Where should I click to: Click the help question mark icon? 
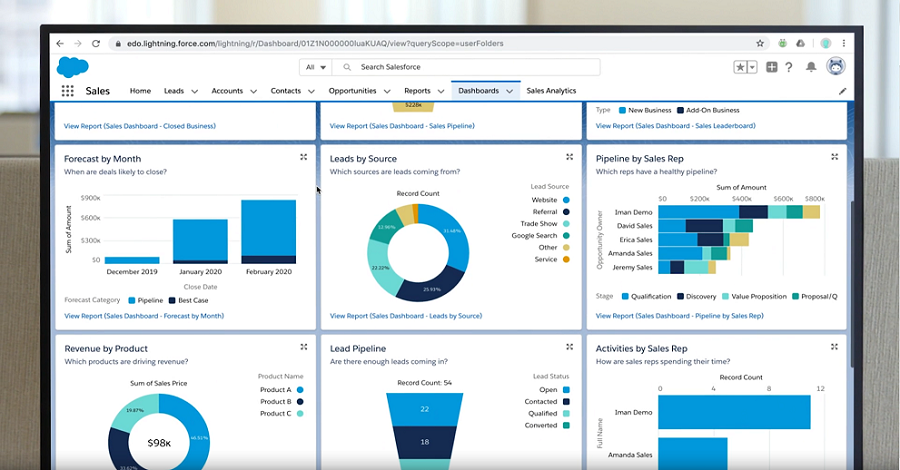(788, 67)
